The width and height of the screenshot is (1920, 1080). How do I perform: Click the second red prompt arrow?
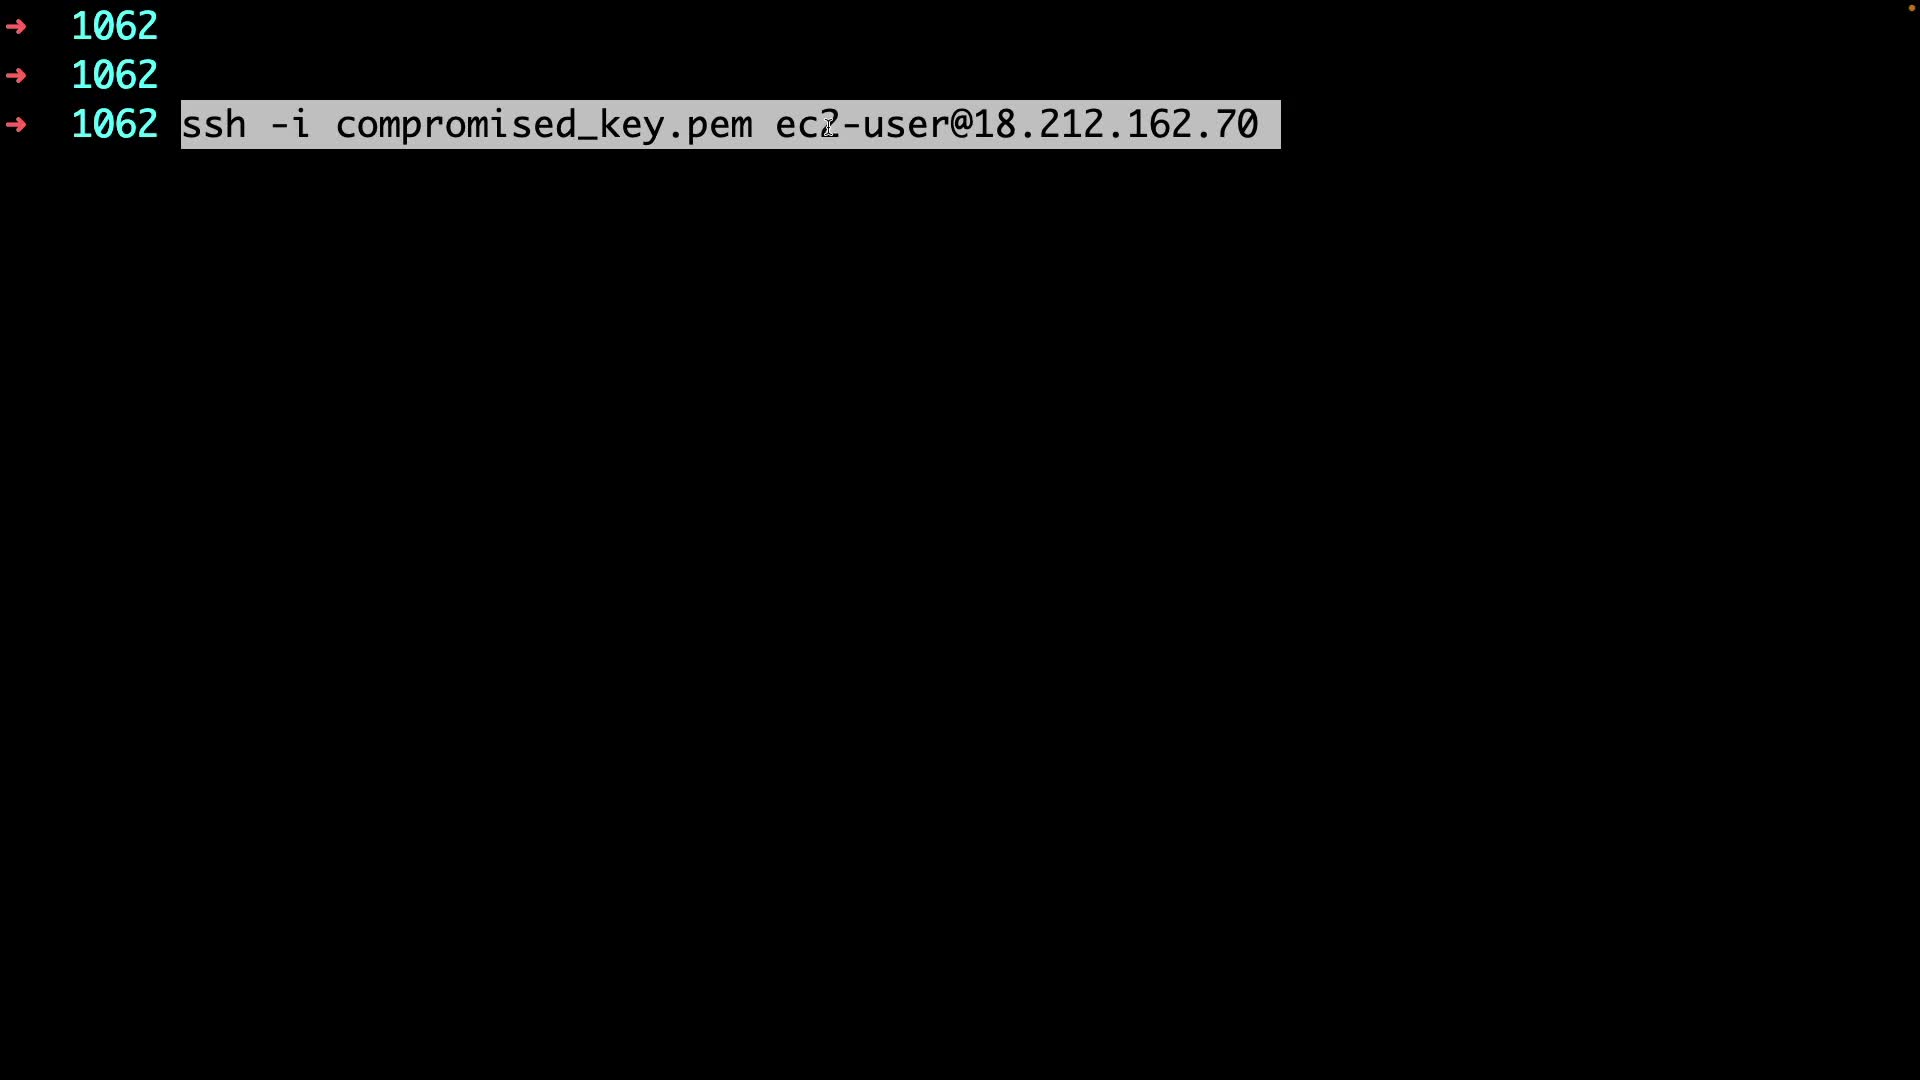pos(16,76)
